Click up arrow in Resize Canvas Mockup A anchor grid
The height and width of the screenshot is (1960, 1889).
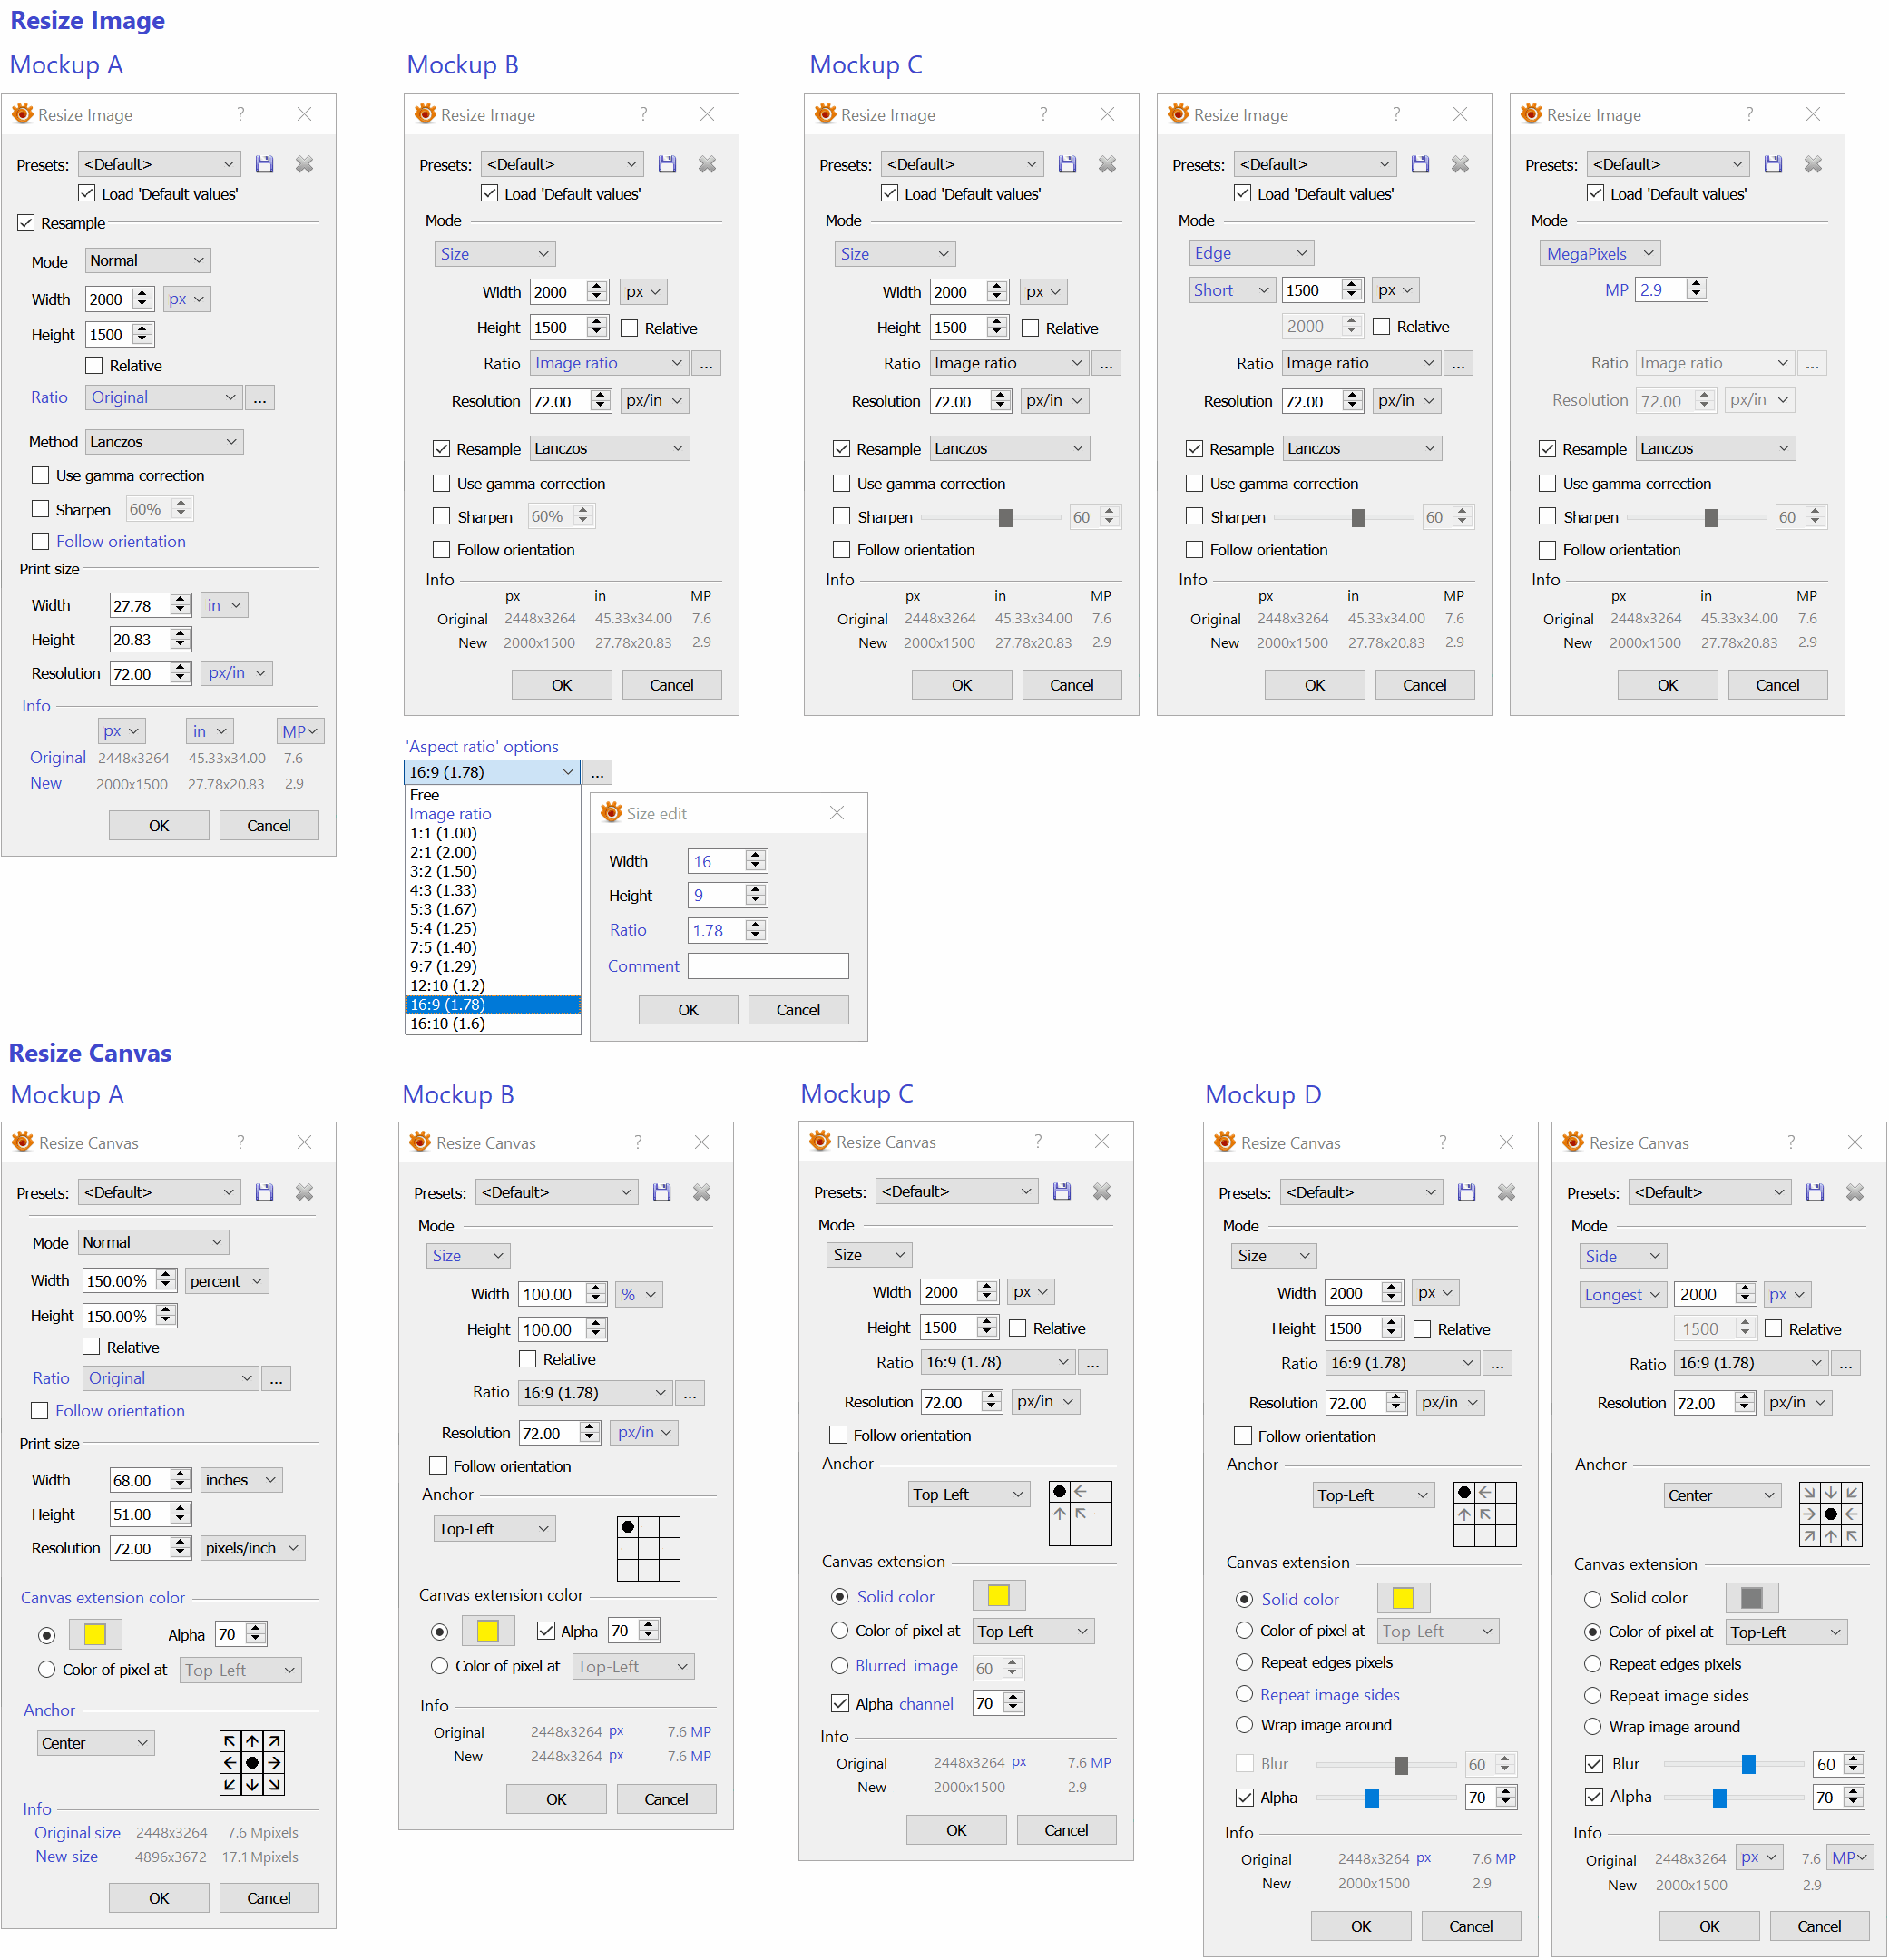pos(252,1740)
